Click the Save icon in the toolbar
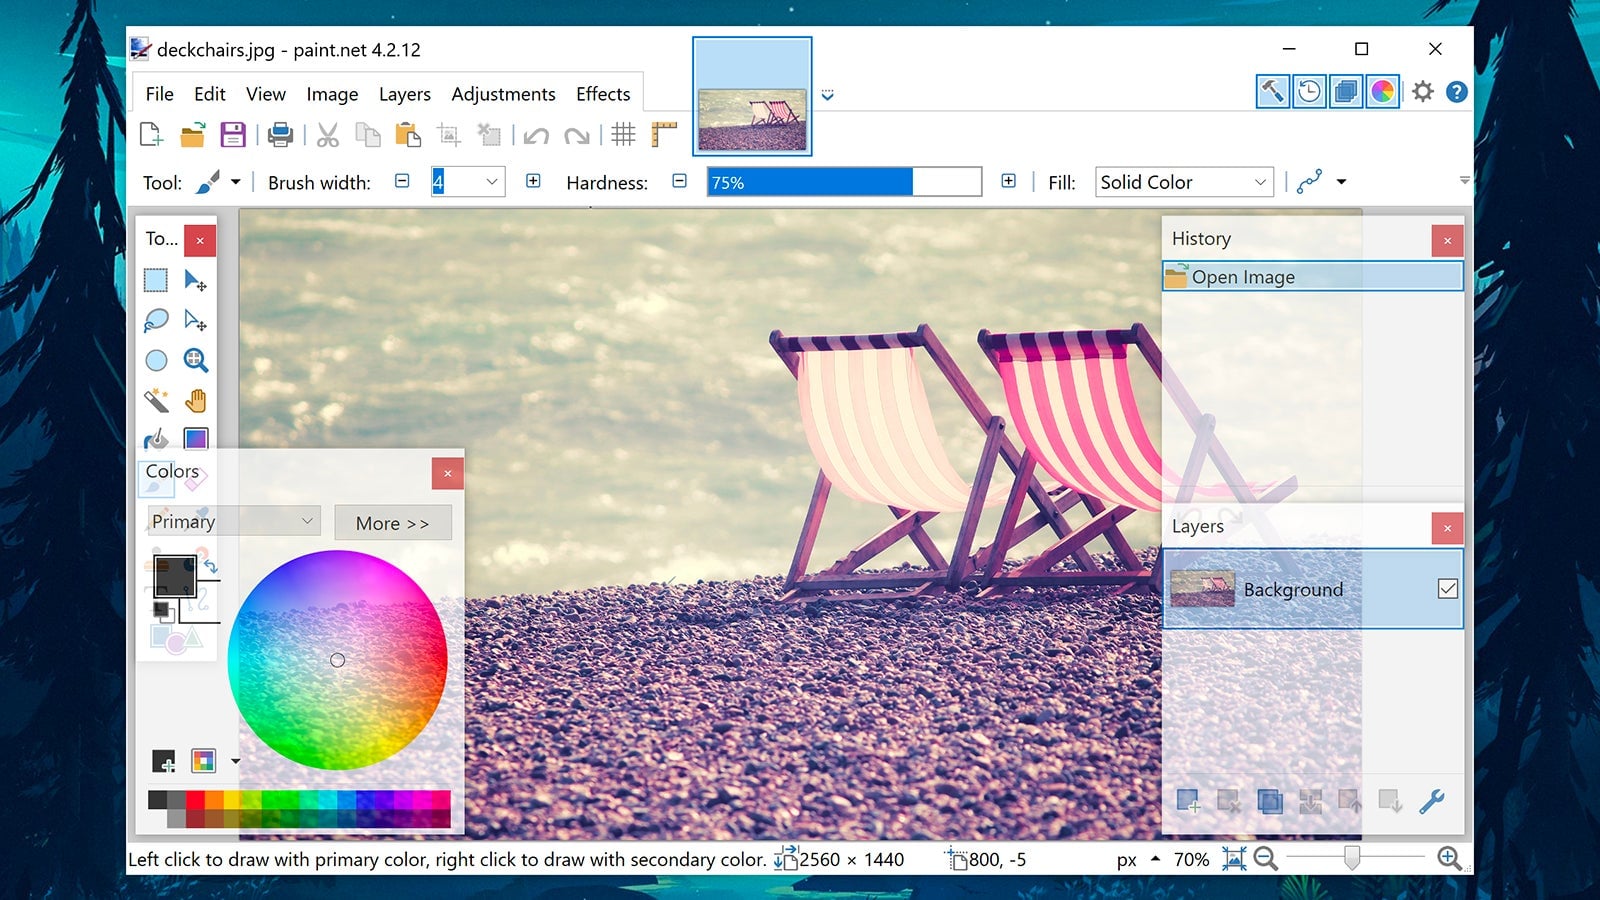 [x=233, y=135]
